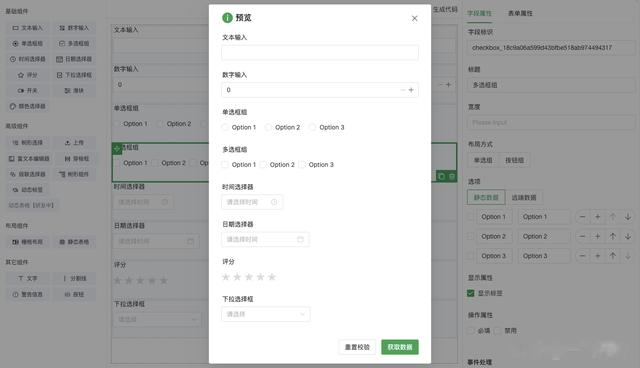Screen dimensions: 640x368
Task: Add 上传 upload component from left panel
Action: pyautogui.click(x=74, y=143)
